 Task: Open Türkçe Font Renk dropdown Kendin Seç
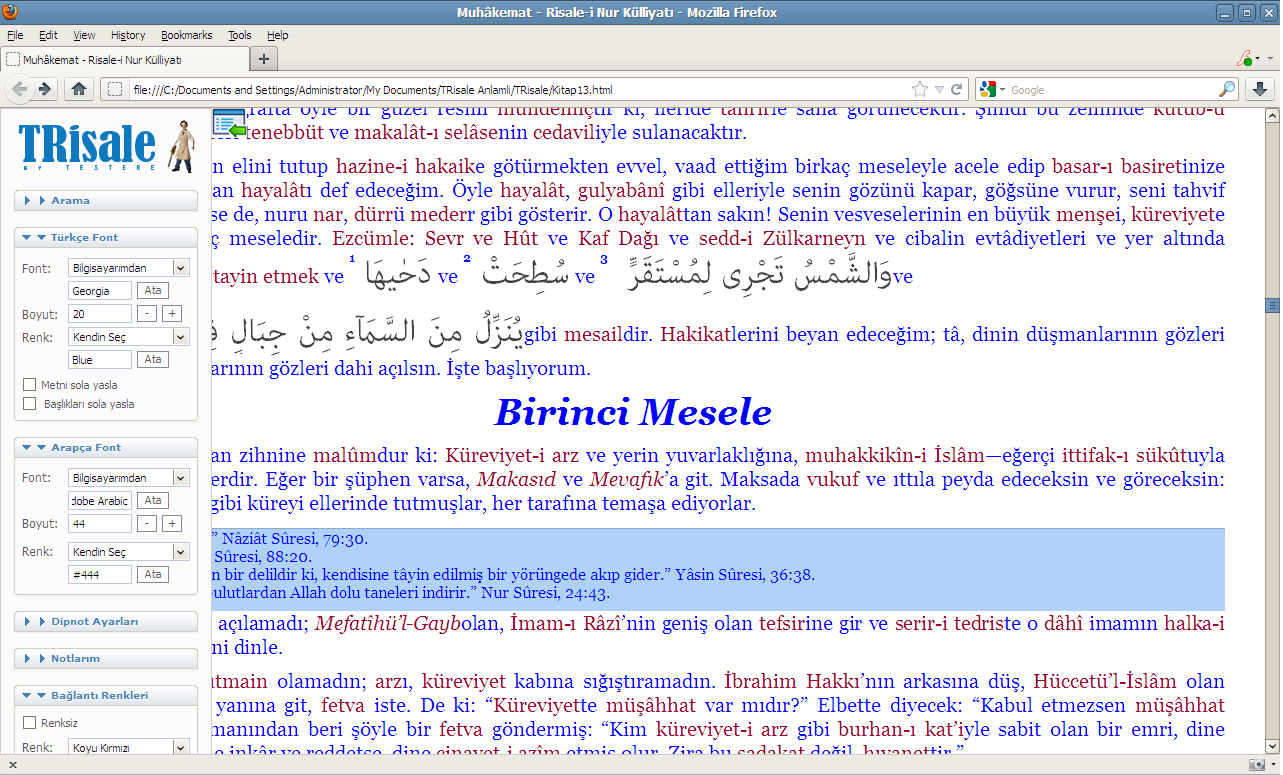pyautogui.click(x=129, y=337)
